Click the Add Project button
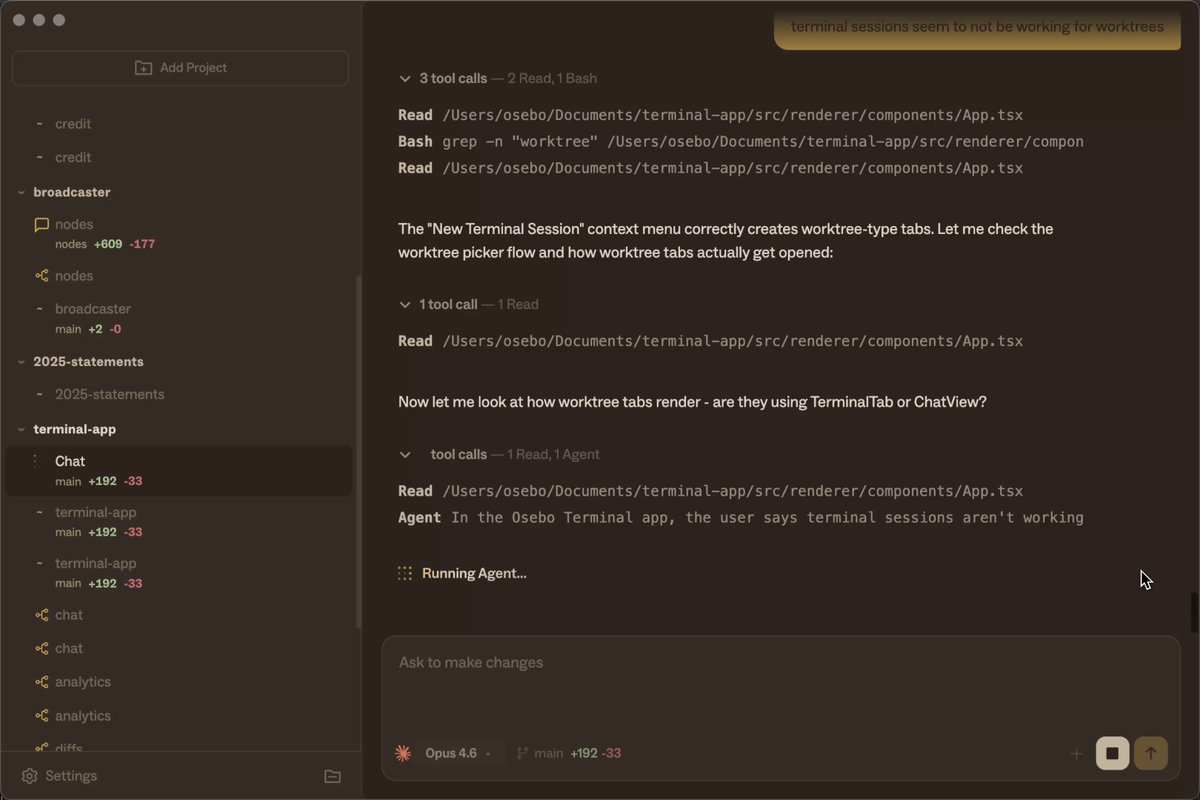 (x=180, y=68)
